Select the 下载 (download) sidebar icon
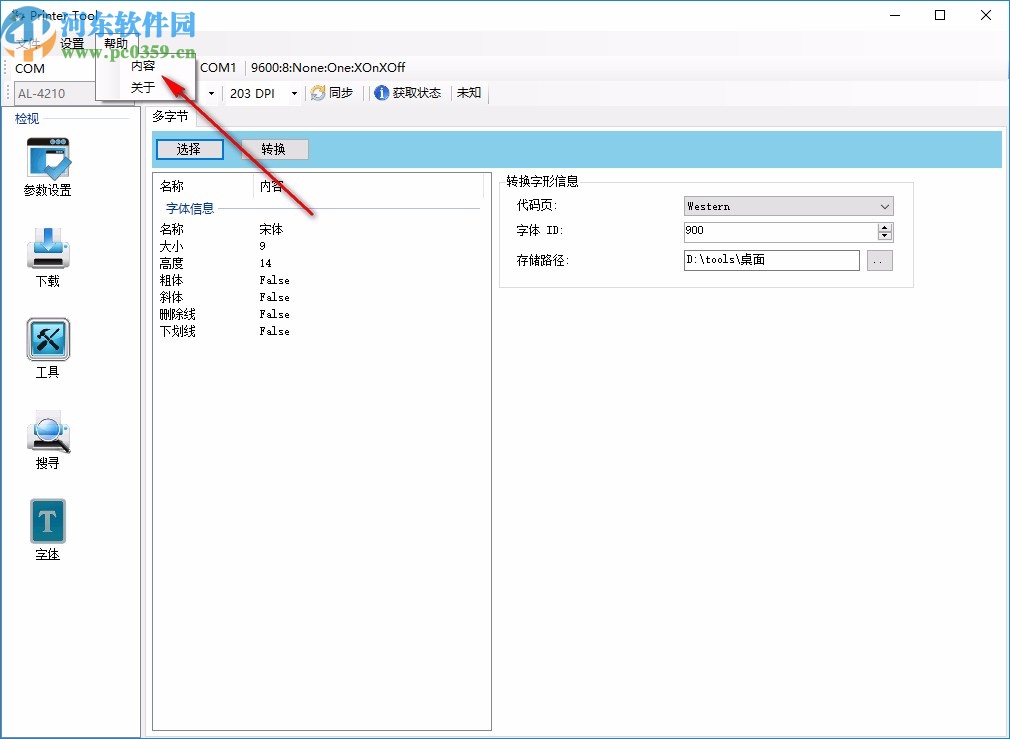 coord(47,250)
